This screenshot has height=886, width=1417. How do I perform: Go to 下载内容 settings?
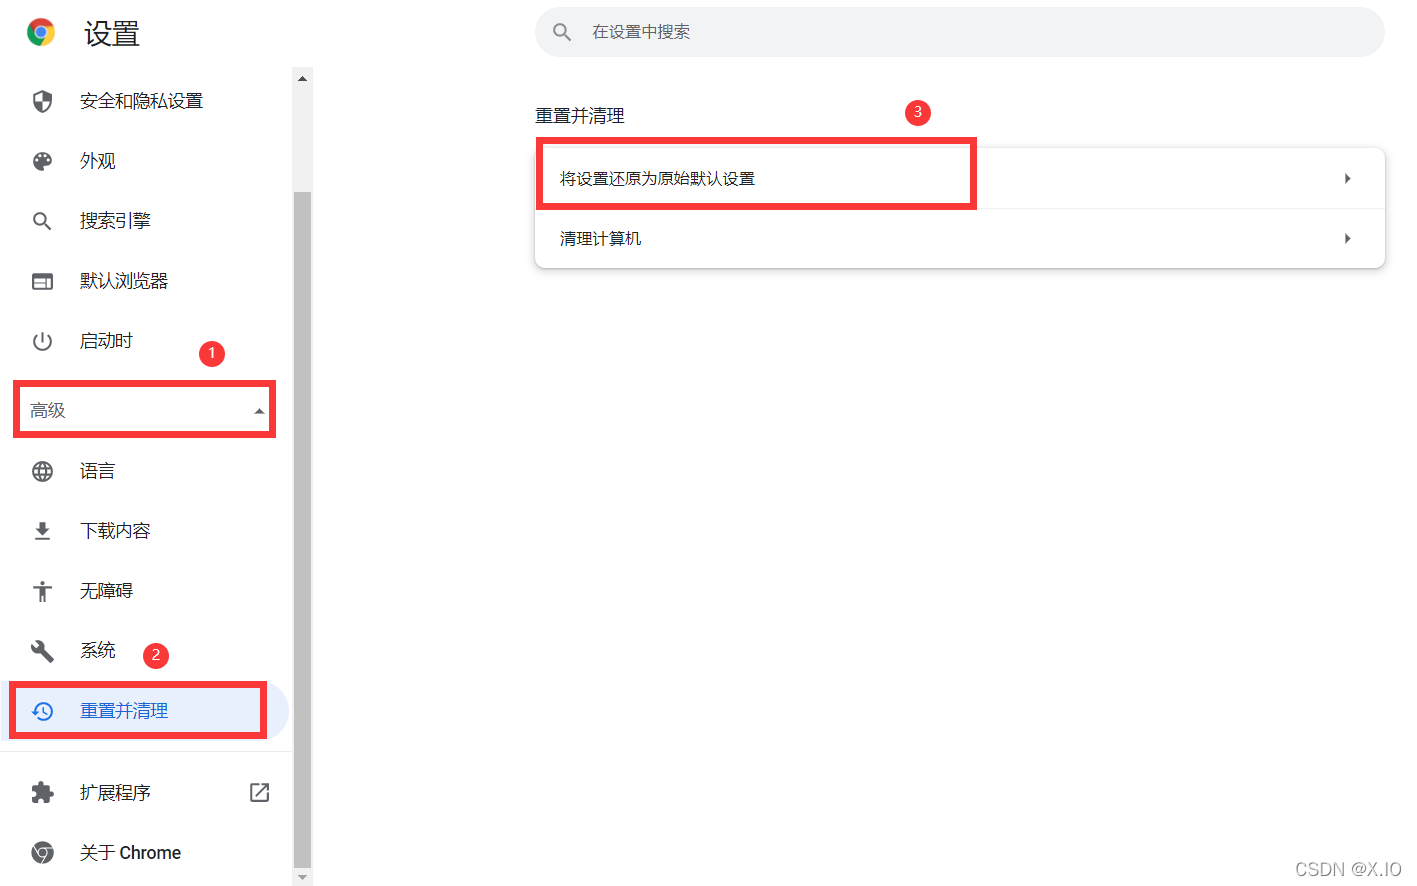[x=115, y=531]
